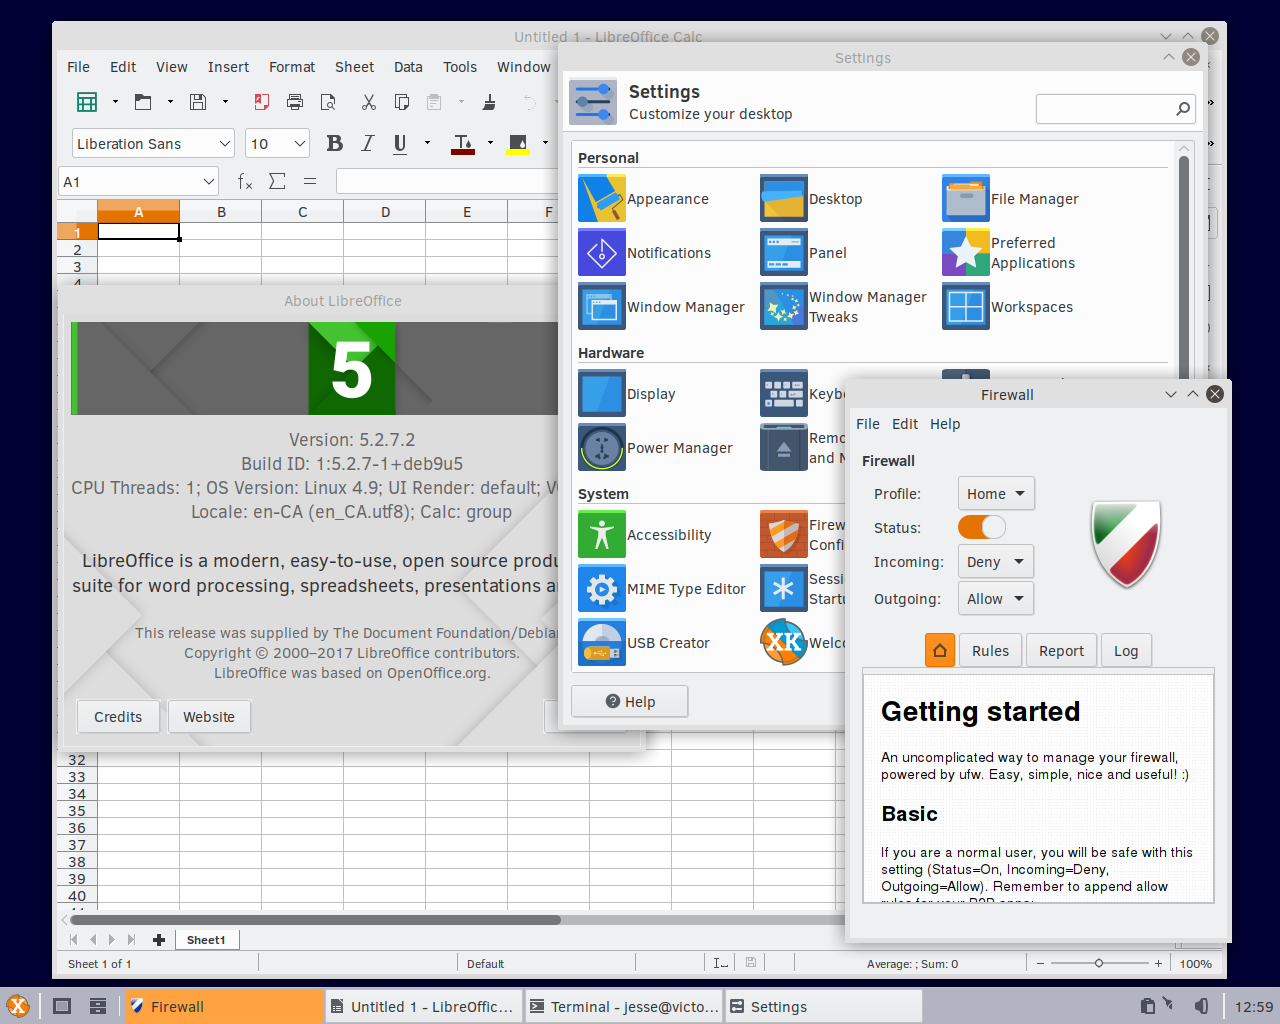The width and height of the screenshot is (1280, 1024).
Task: Add a new sheet with the plus icon
Action: pyautogui.click(x=159, y=940)
